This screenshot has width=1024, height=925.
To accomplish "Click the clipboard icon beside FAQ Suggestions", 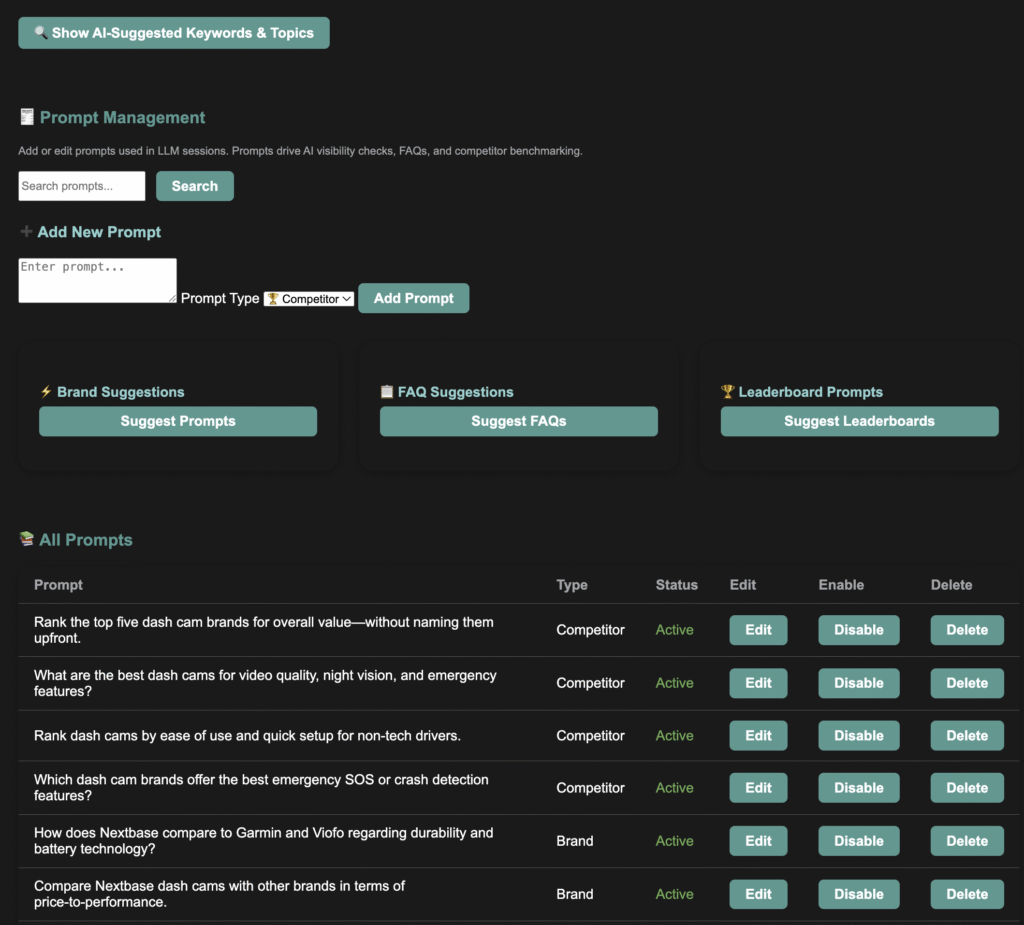I will pyautogui.click(x=387, y=392).
